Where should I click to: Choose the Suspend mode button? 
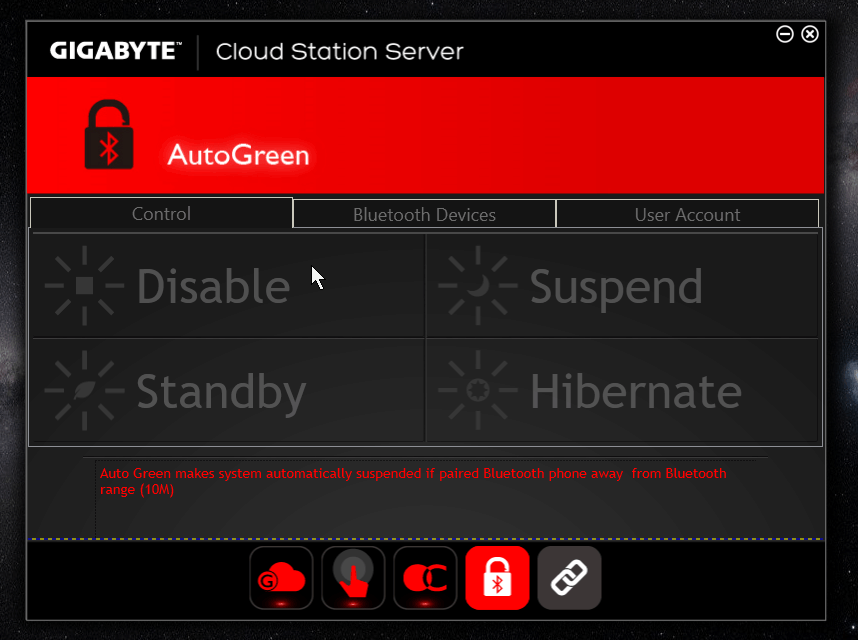[622, 286]
